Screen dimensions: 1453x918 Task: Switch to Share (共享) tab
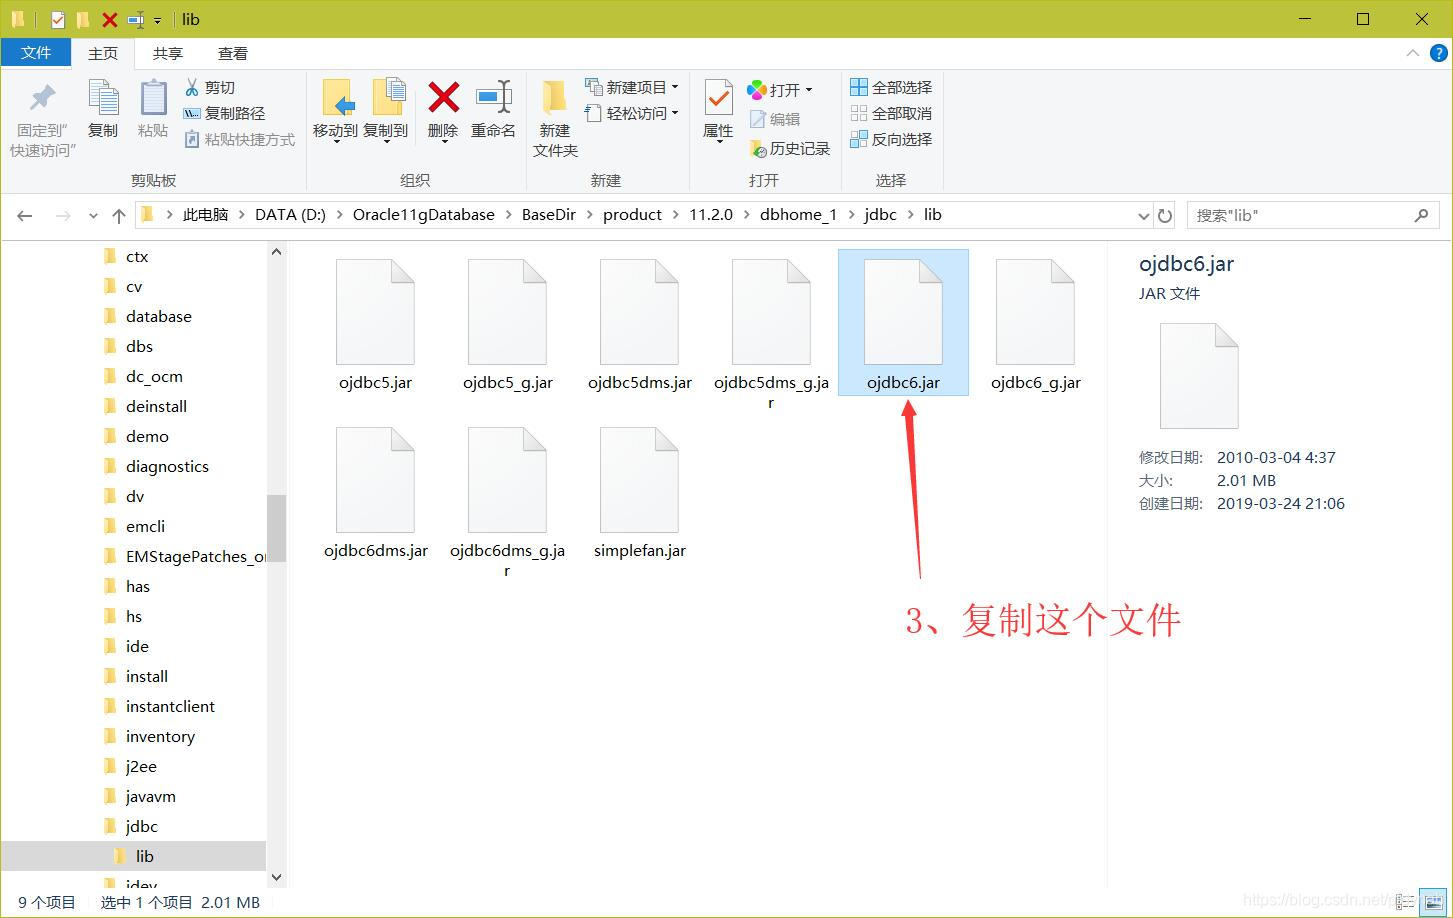(x=168, y=53)
